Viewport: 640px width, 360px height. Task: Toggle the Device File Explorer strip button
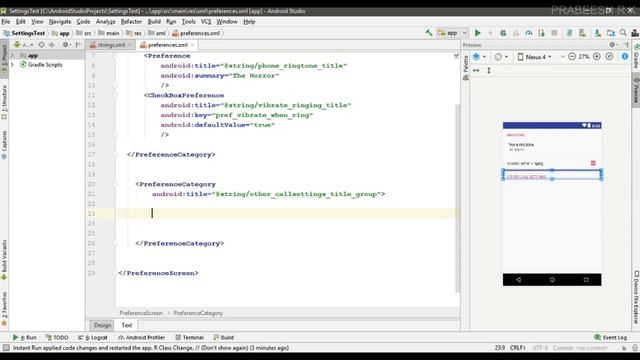pos(636,297)
